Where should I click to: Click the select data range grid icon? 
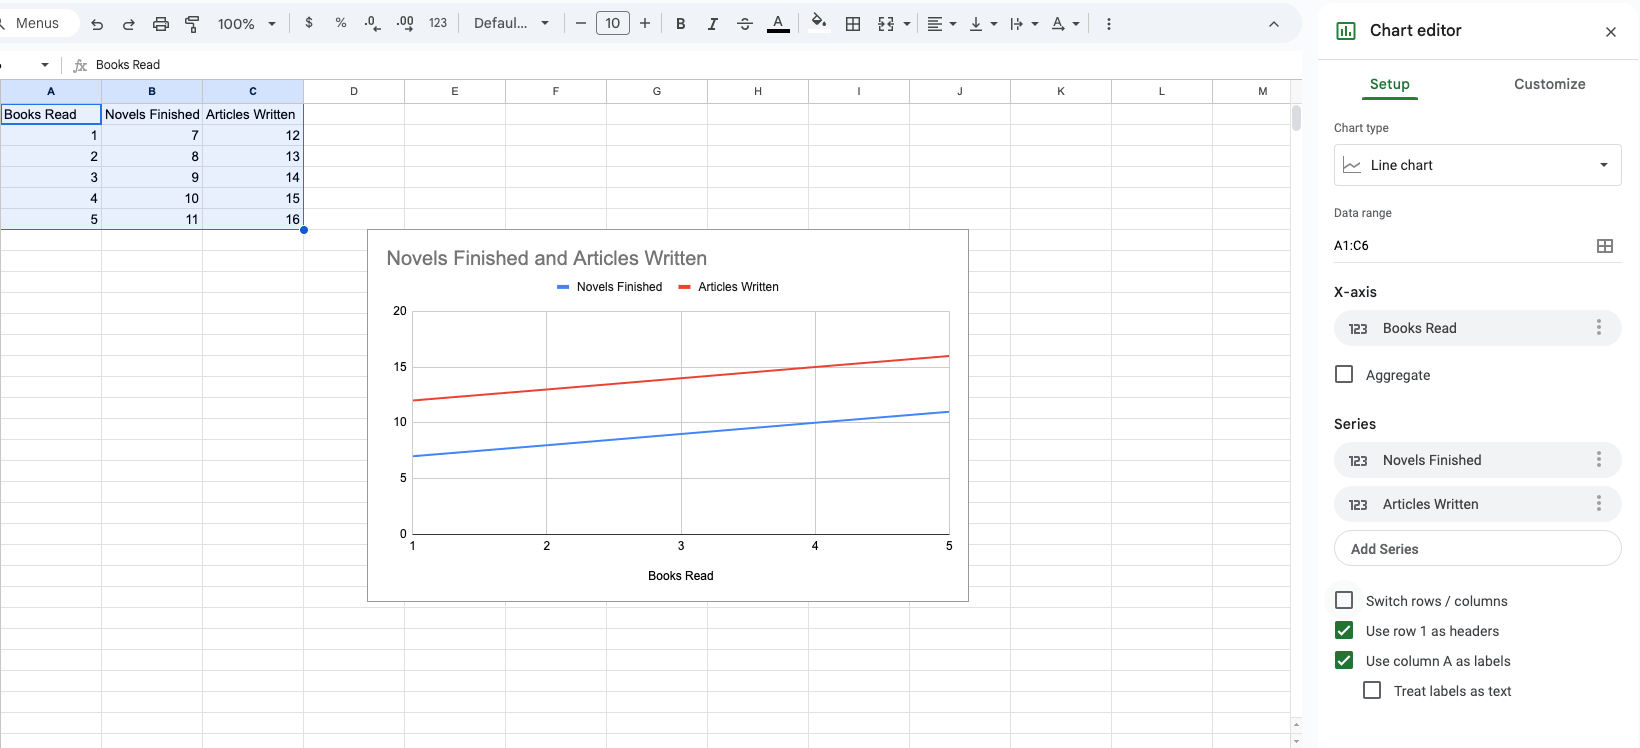point(1604,246)
